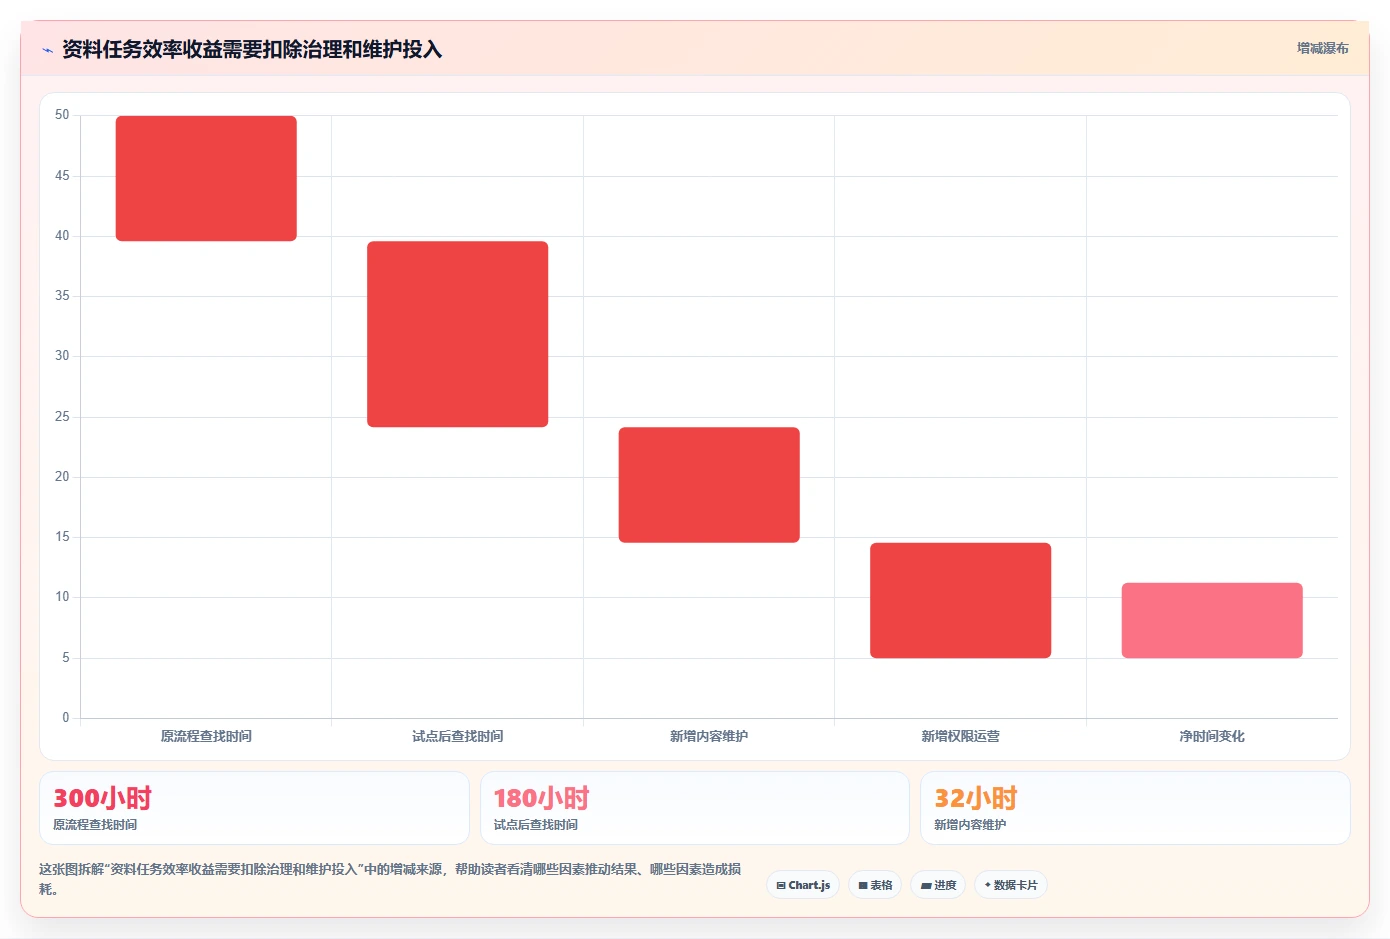Click the 增减瀑布 label in the header
The width and height of the screenshot is (1390, 939).
(x=1322, y=48)
